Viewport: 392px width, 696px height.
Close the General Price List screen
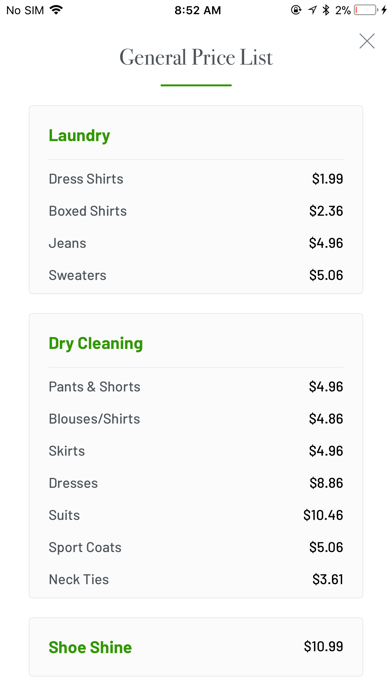tap(367, 41)
